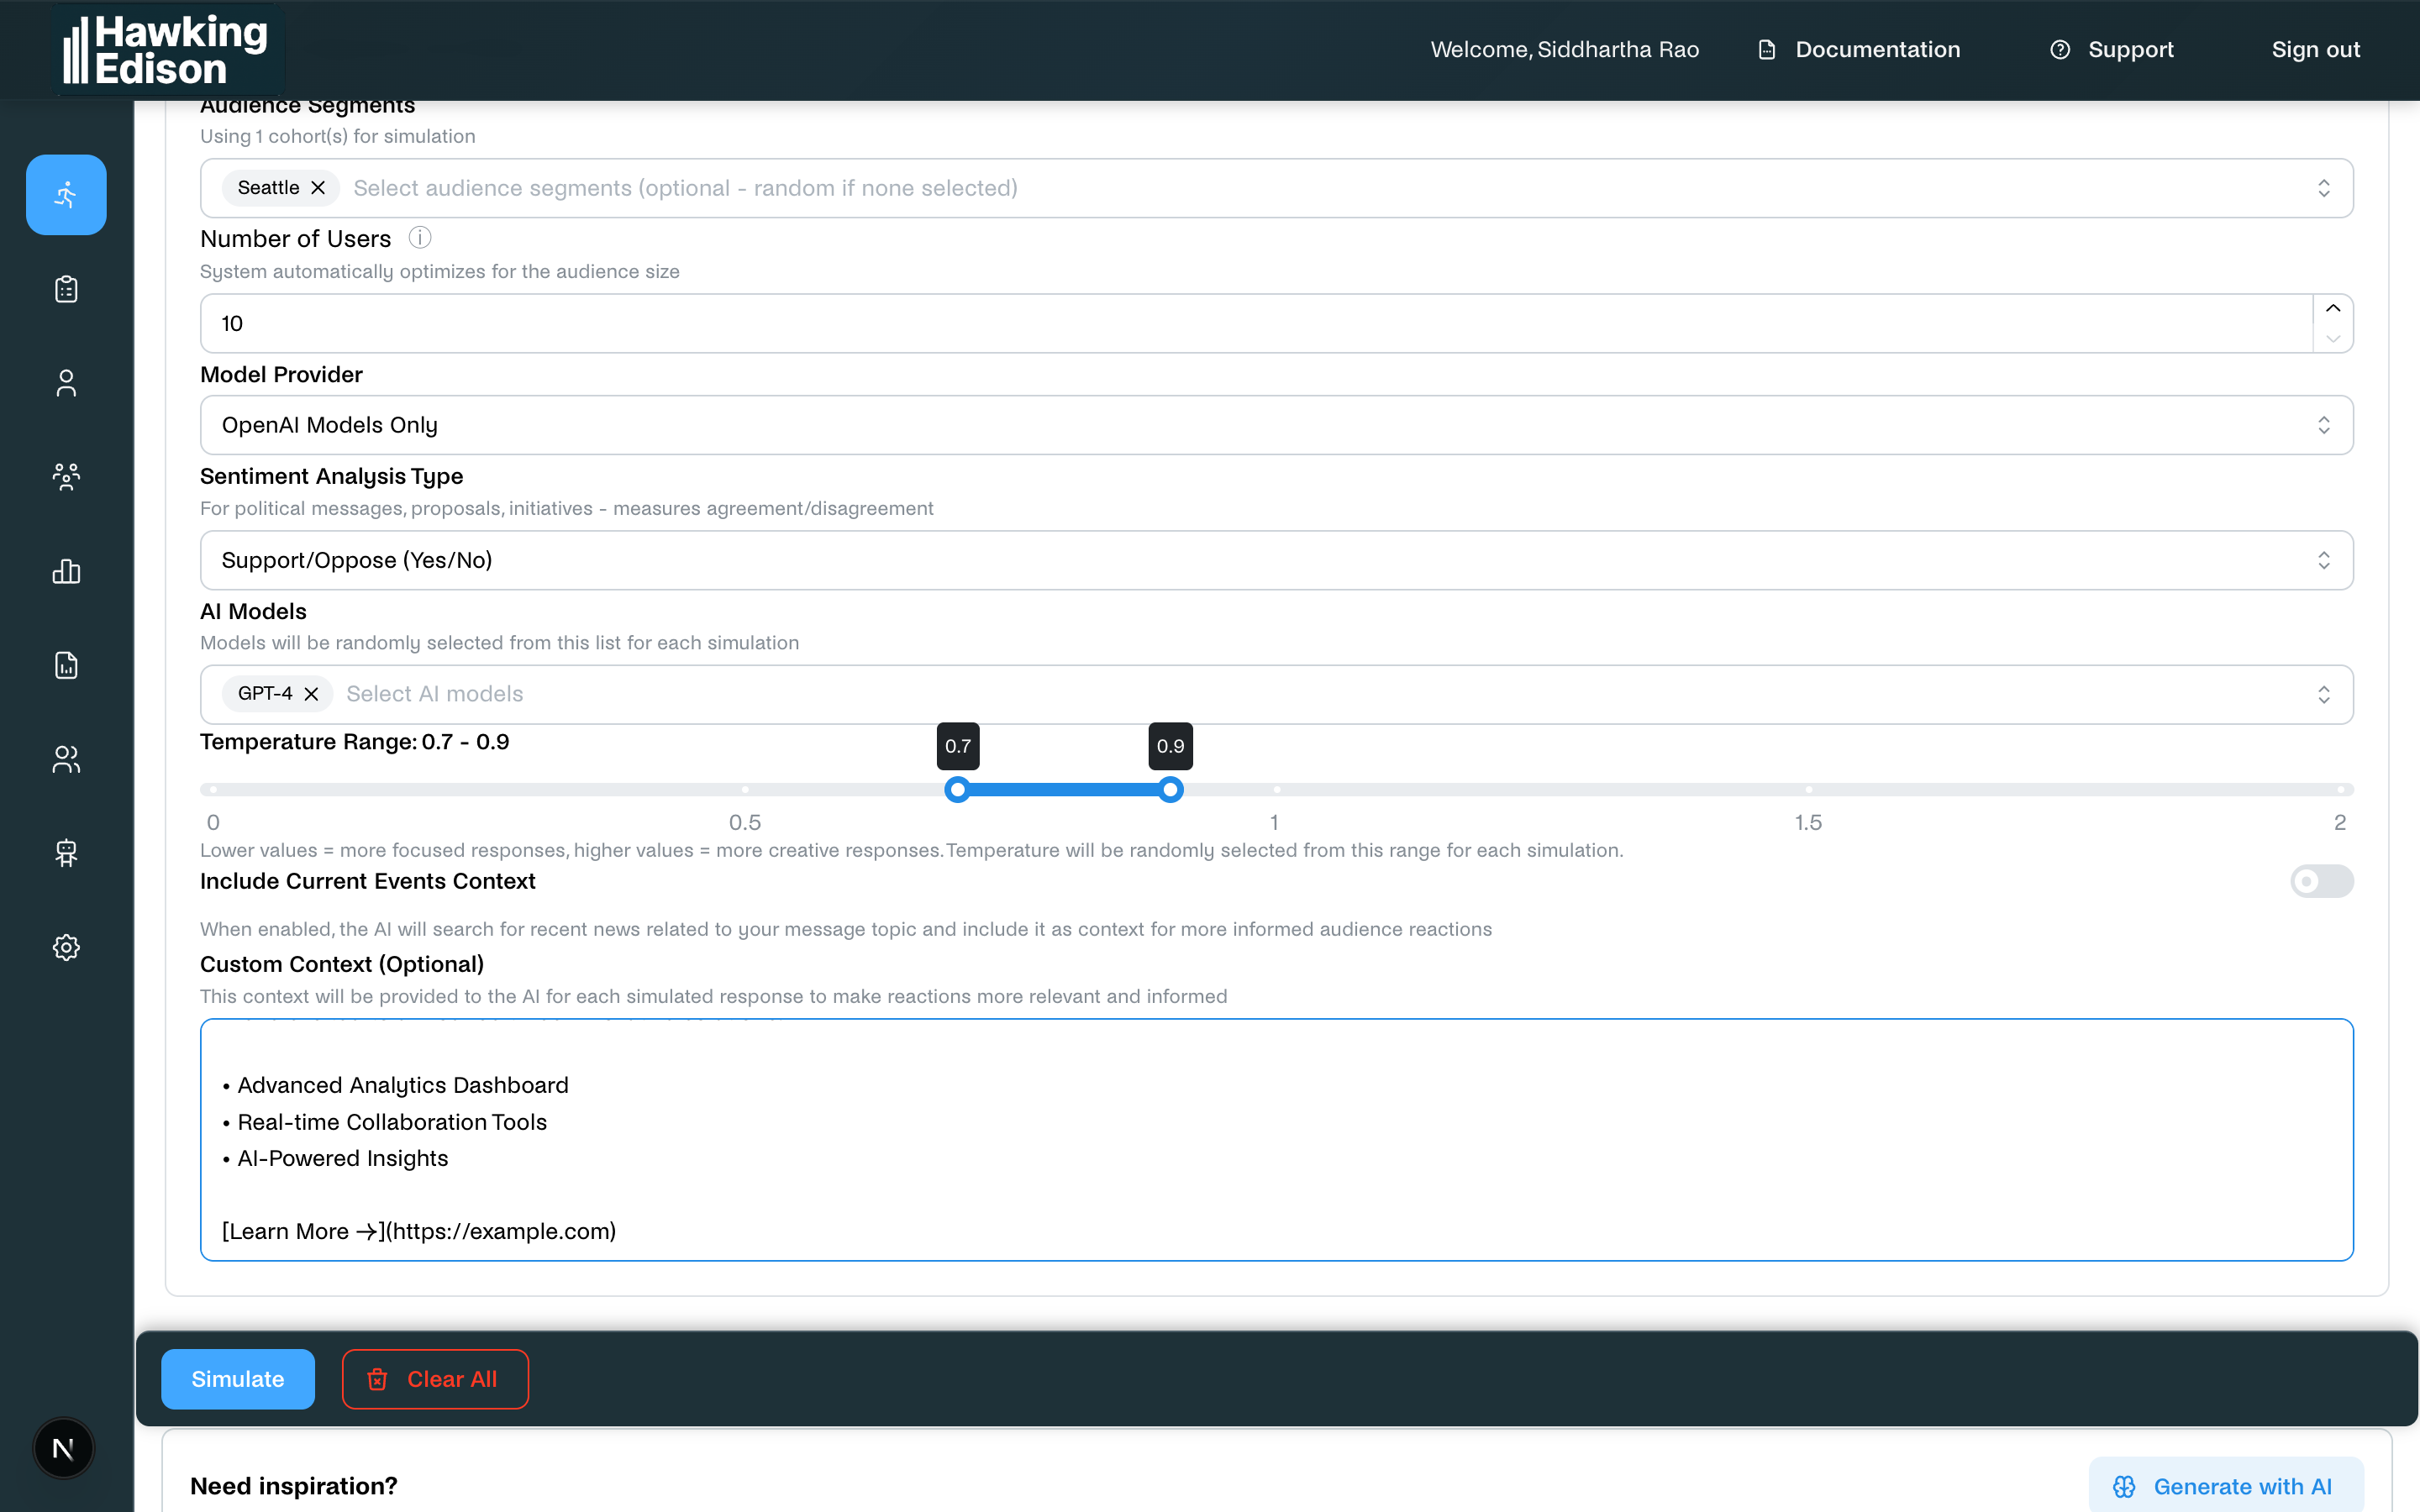Open the people group cohort sidebar icon
2420x1512 pixels.
coord(66,477)
